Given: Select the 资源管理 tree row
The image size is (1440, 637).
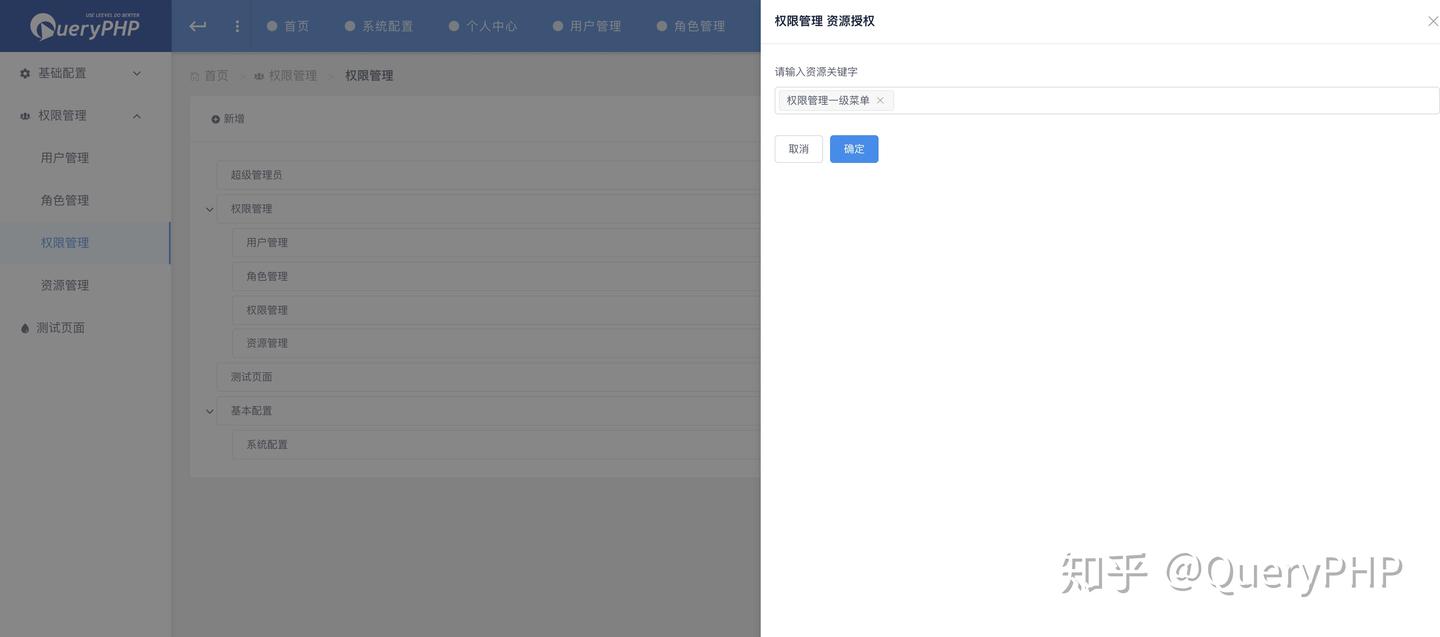Looking at the screenshot, I should coord(497,343).
